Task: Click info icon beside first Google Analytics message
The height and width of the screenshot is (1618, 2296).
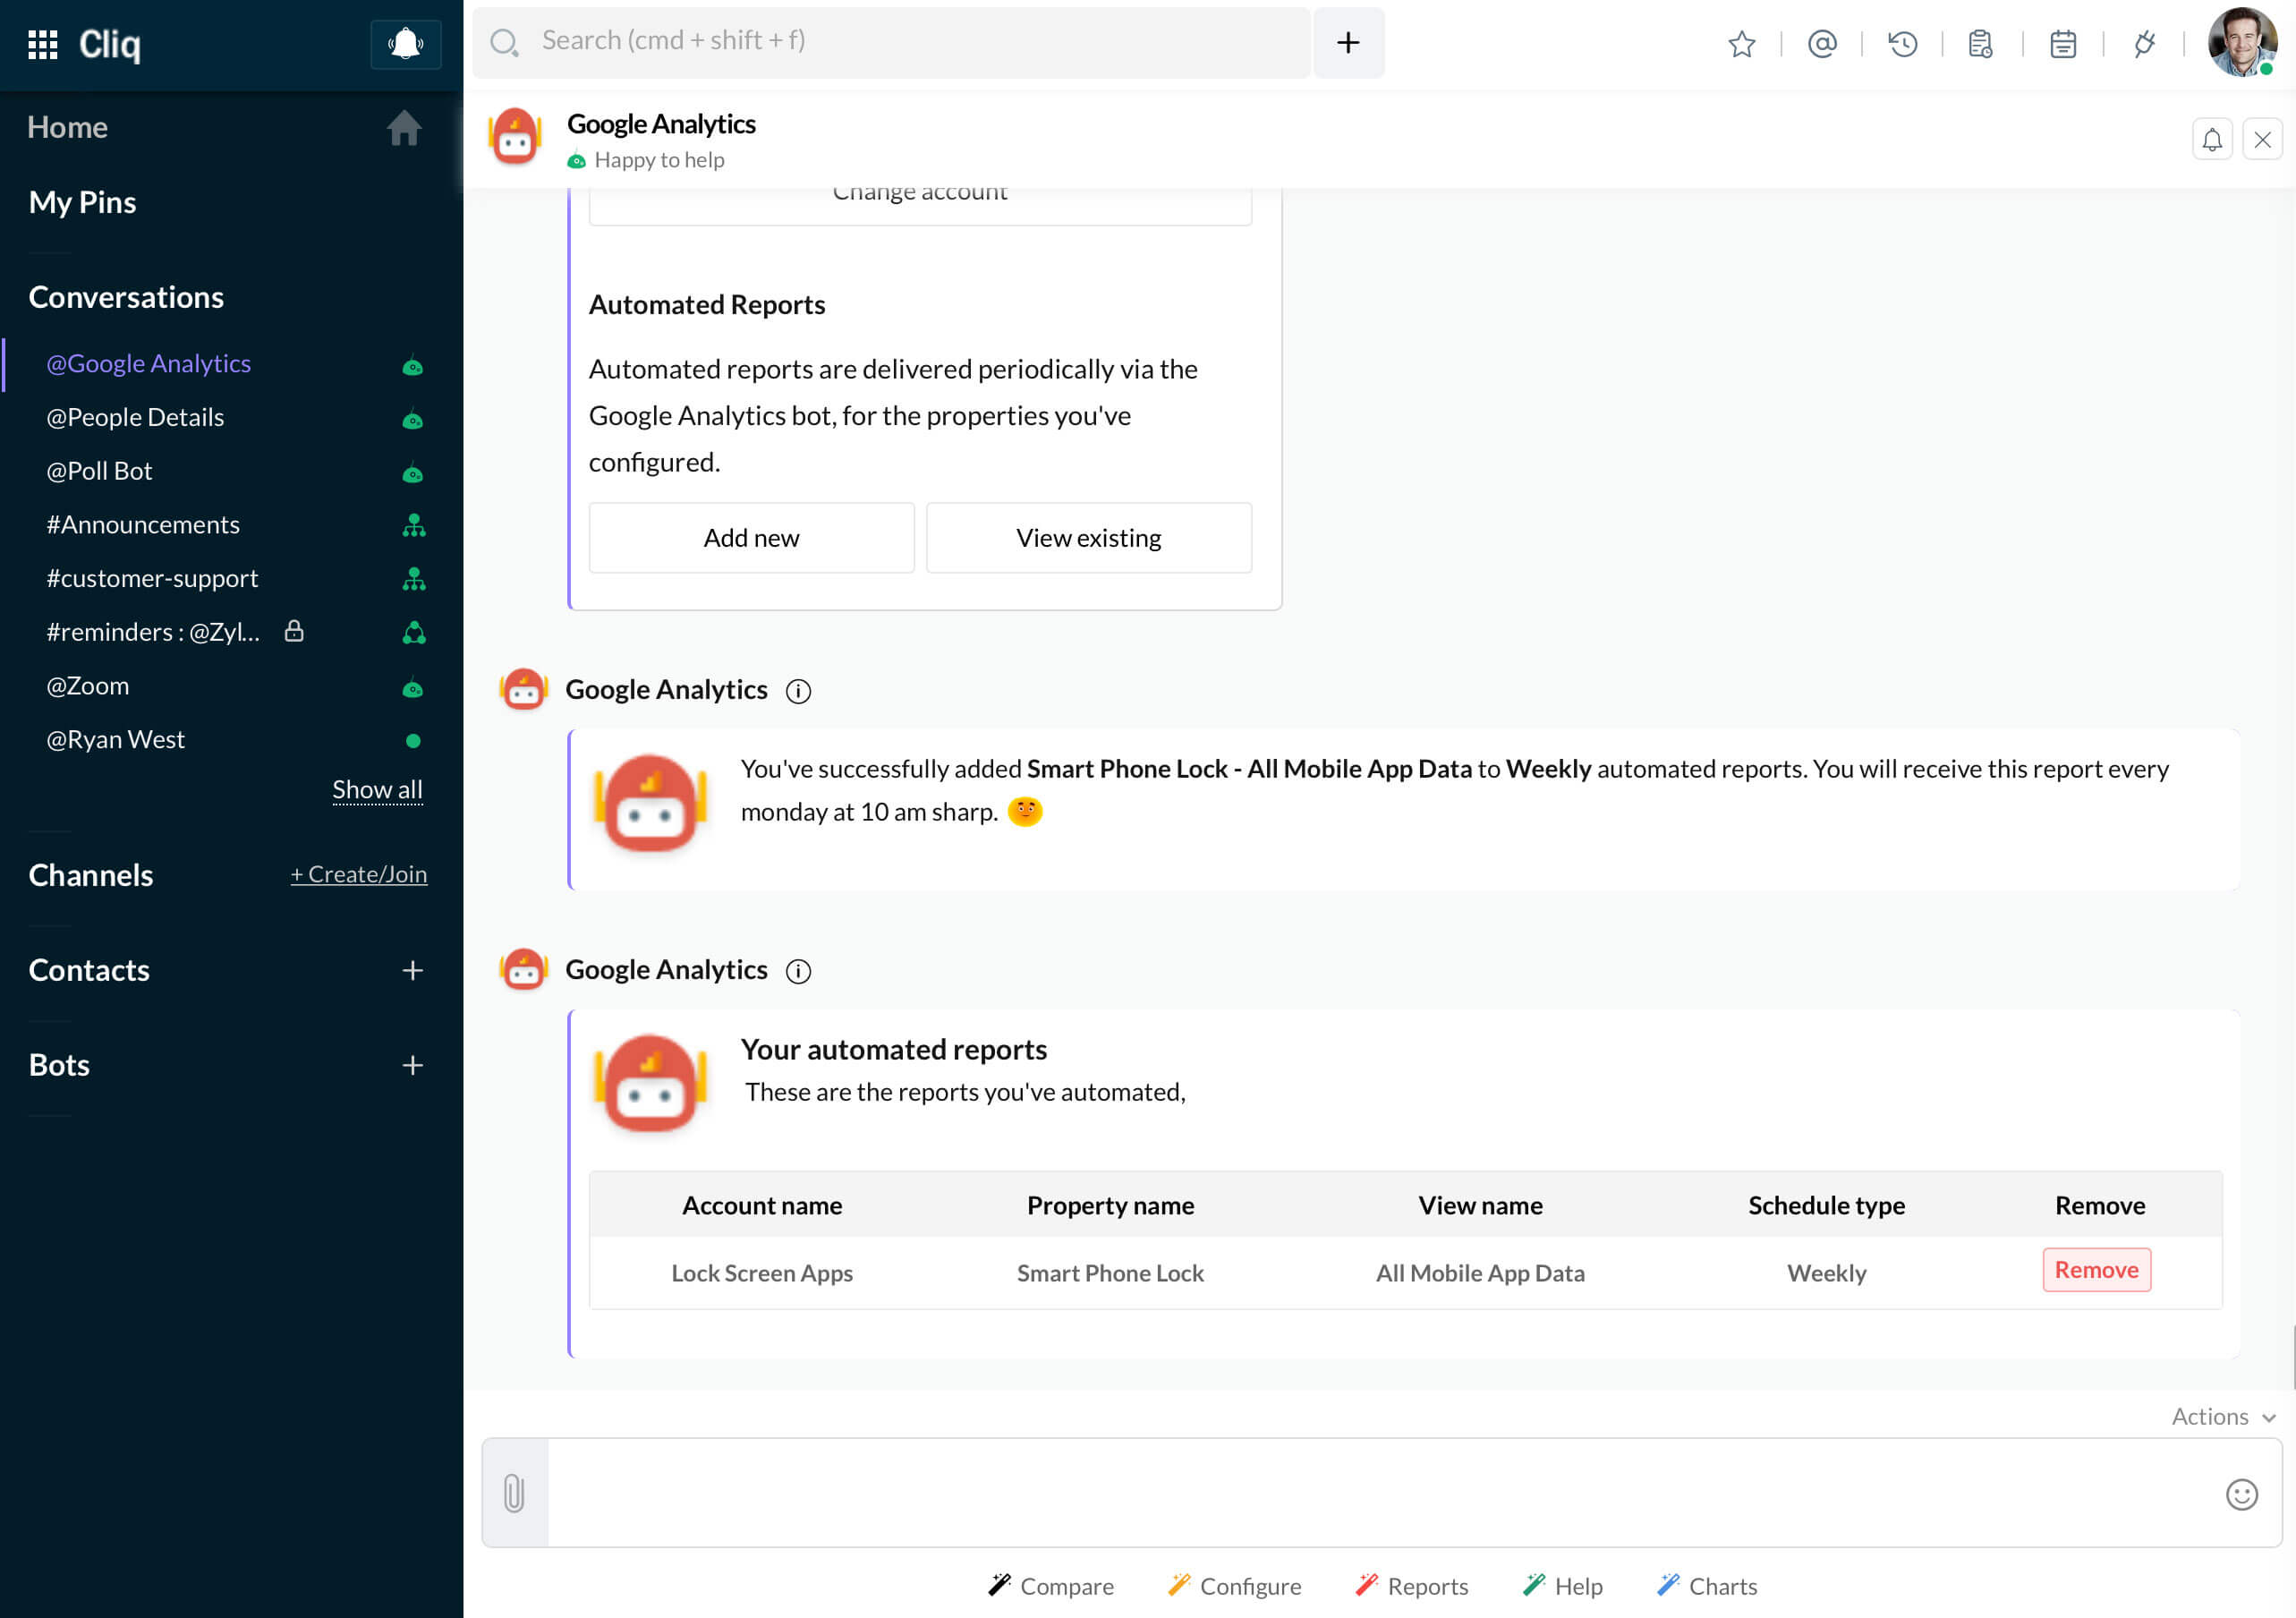Action: tap(798, 691)
